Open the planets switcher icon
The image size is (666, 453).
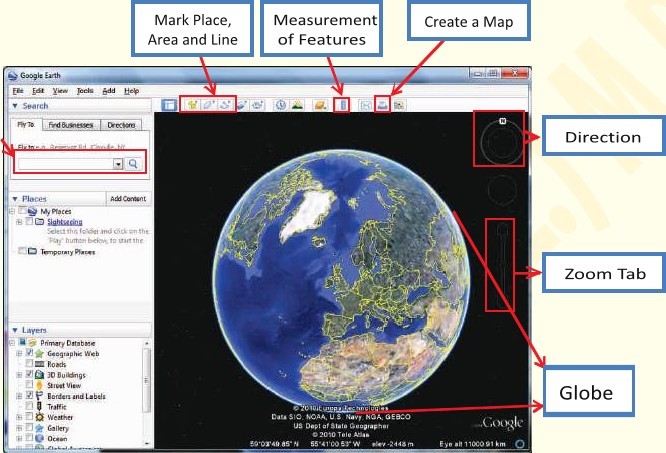(320, 104)
